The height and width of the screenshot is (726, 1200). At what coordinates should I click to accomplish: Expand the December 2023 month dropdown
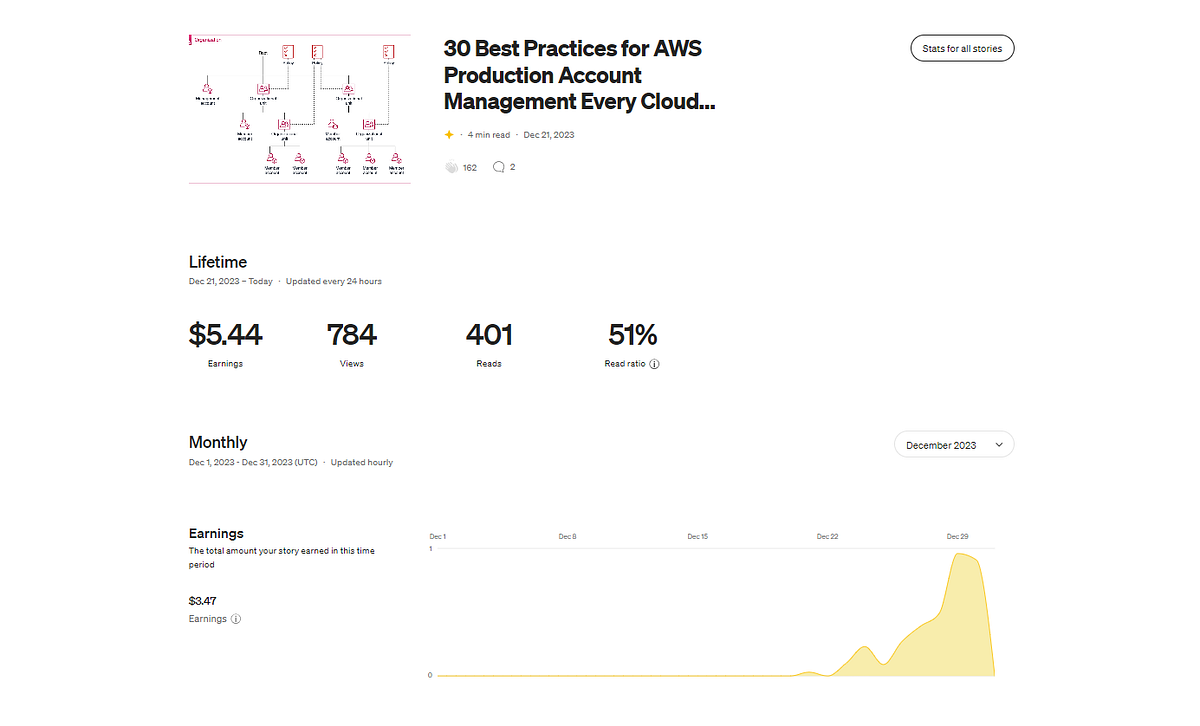pyautogui.click(x=954, y=445)
